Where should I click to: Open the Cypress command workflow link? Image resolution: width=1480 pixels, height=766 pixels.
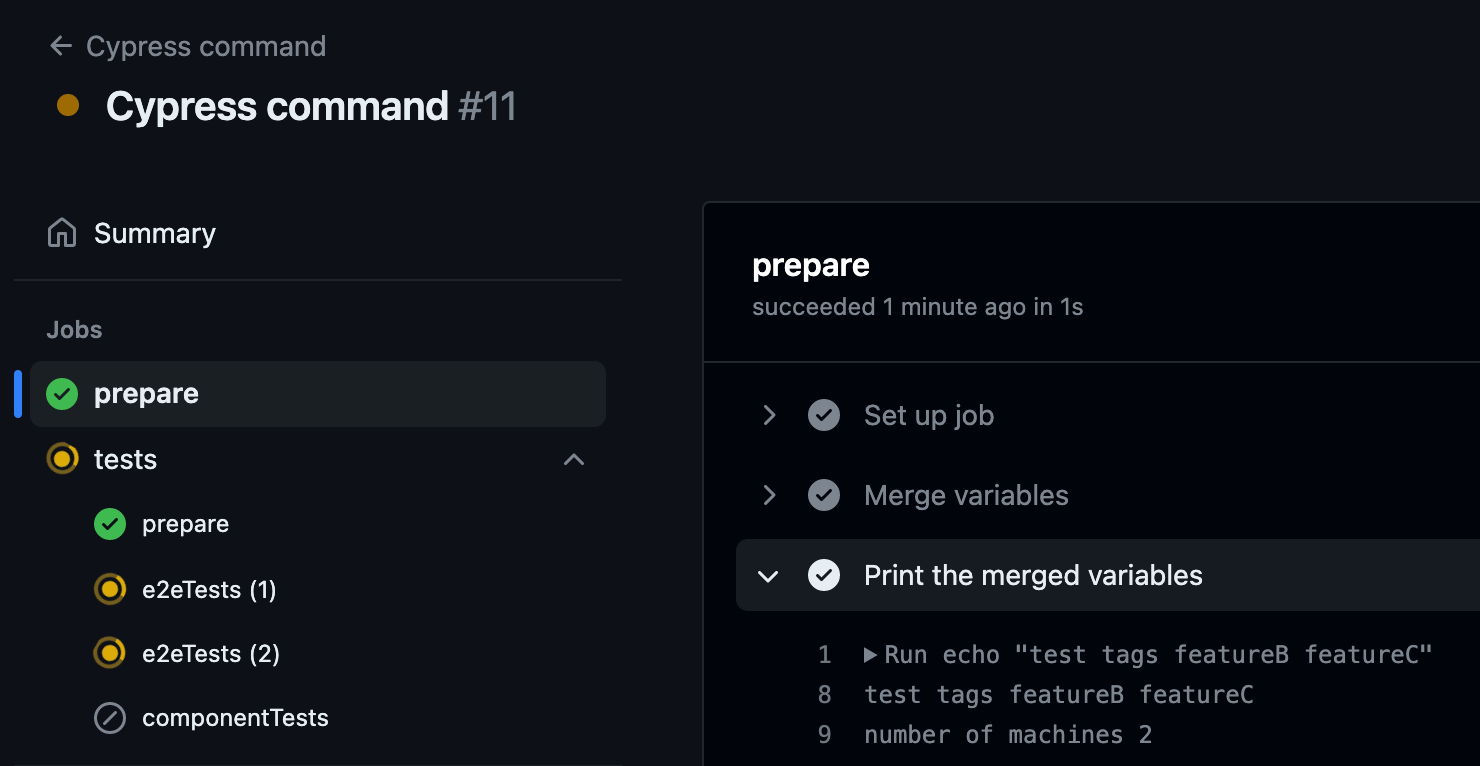206,45
